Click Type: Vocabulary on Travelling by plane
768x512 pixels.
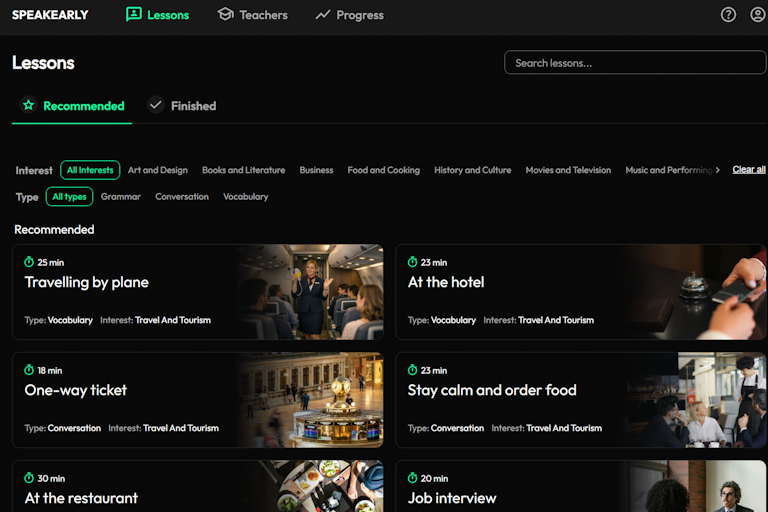coord(58,320)
